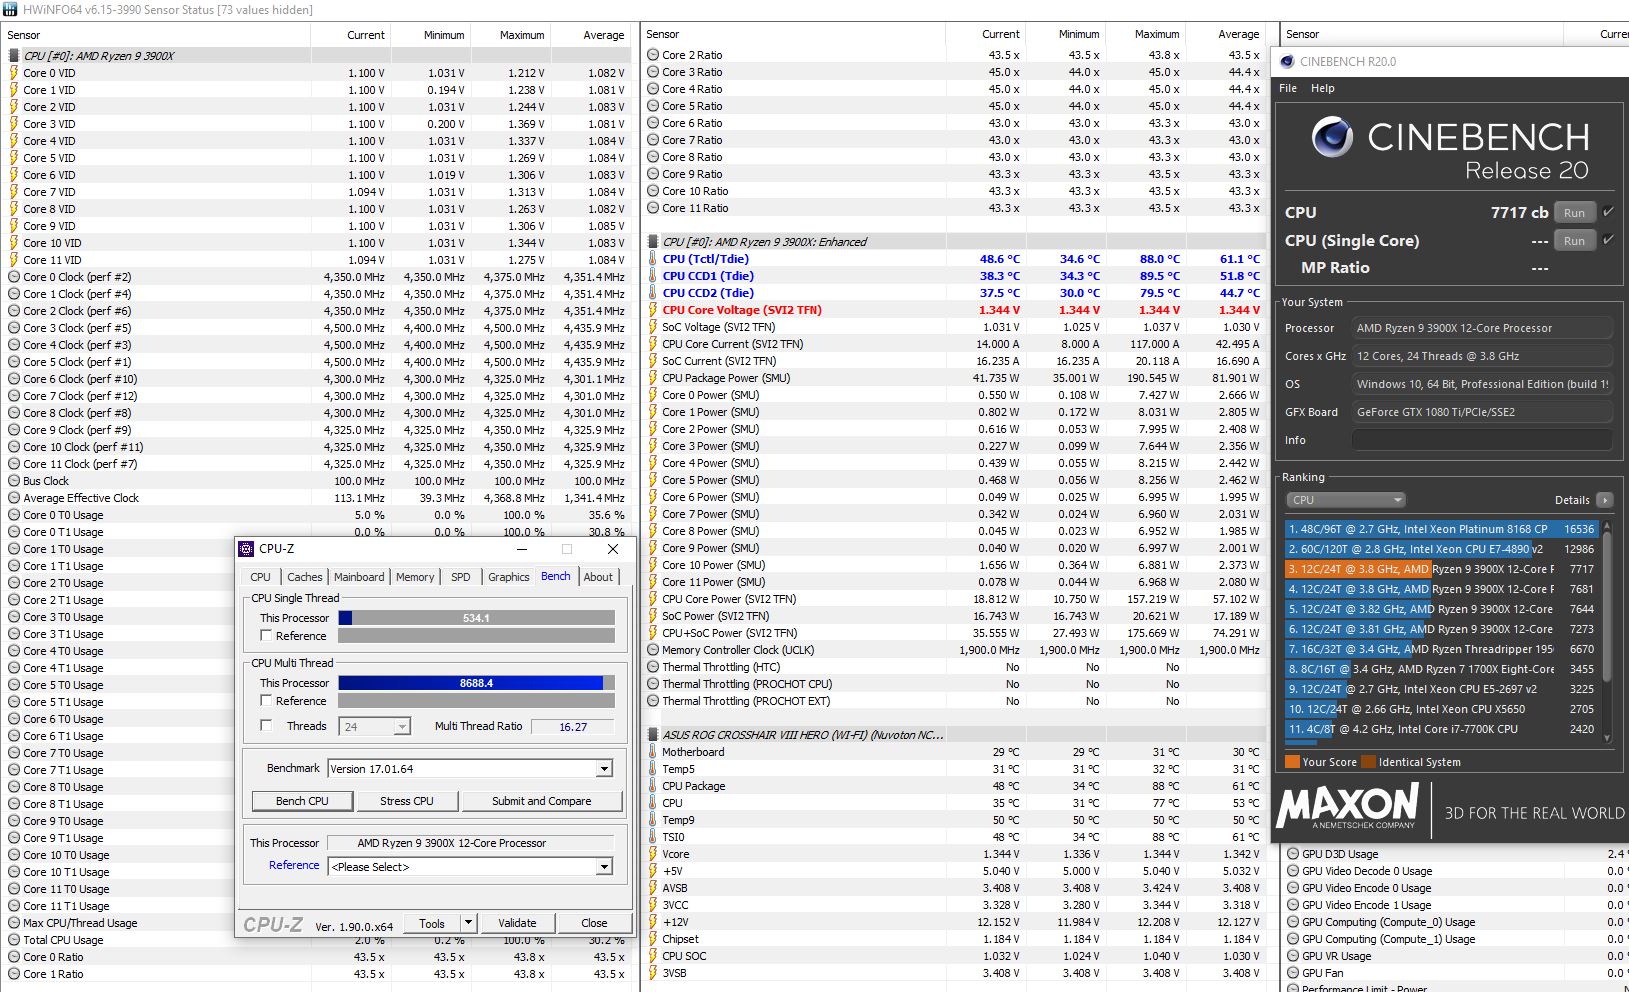Click the Stress CPU button
The image size is (1629, 992).
[x=407, y=801]
